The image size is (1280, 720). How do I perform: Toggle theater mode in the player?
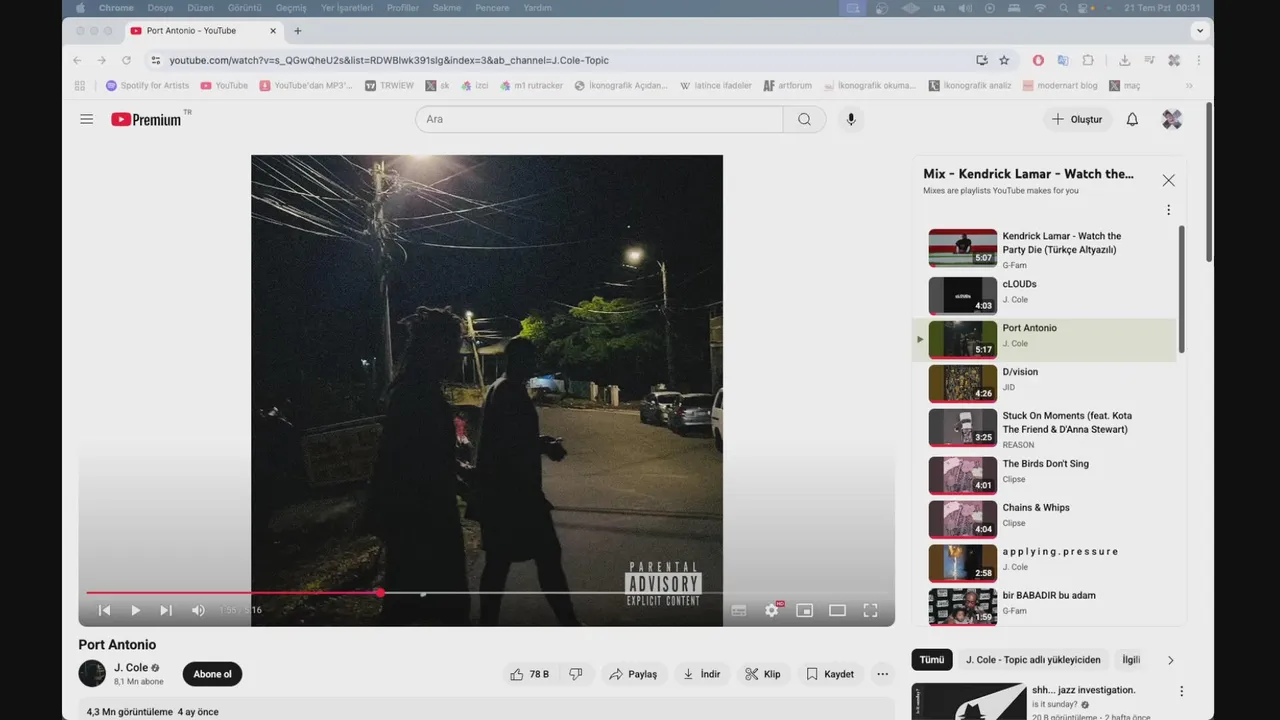click(x=837, y=610)
